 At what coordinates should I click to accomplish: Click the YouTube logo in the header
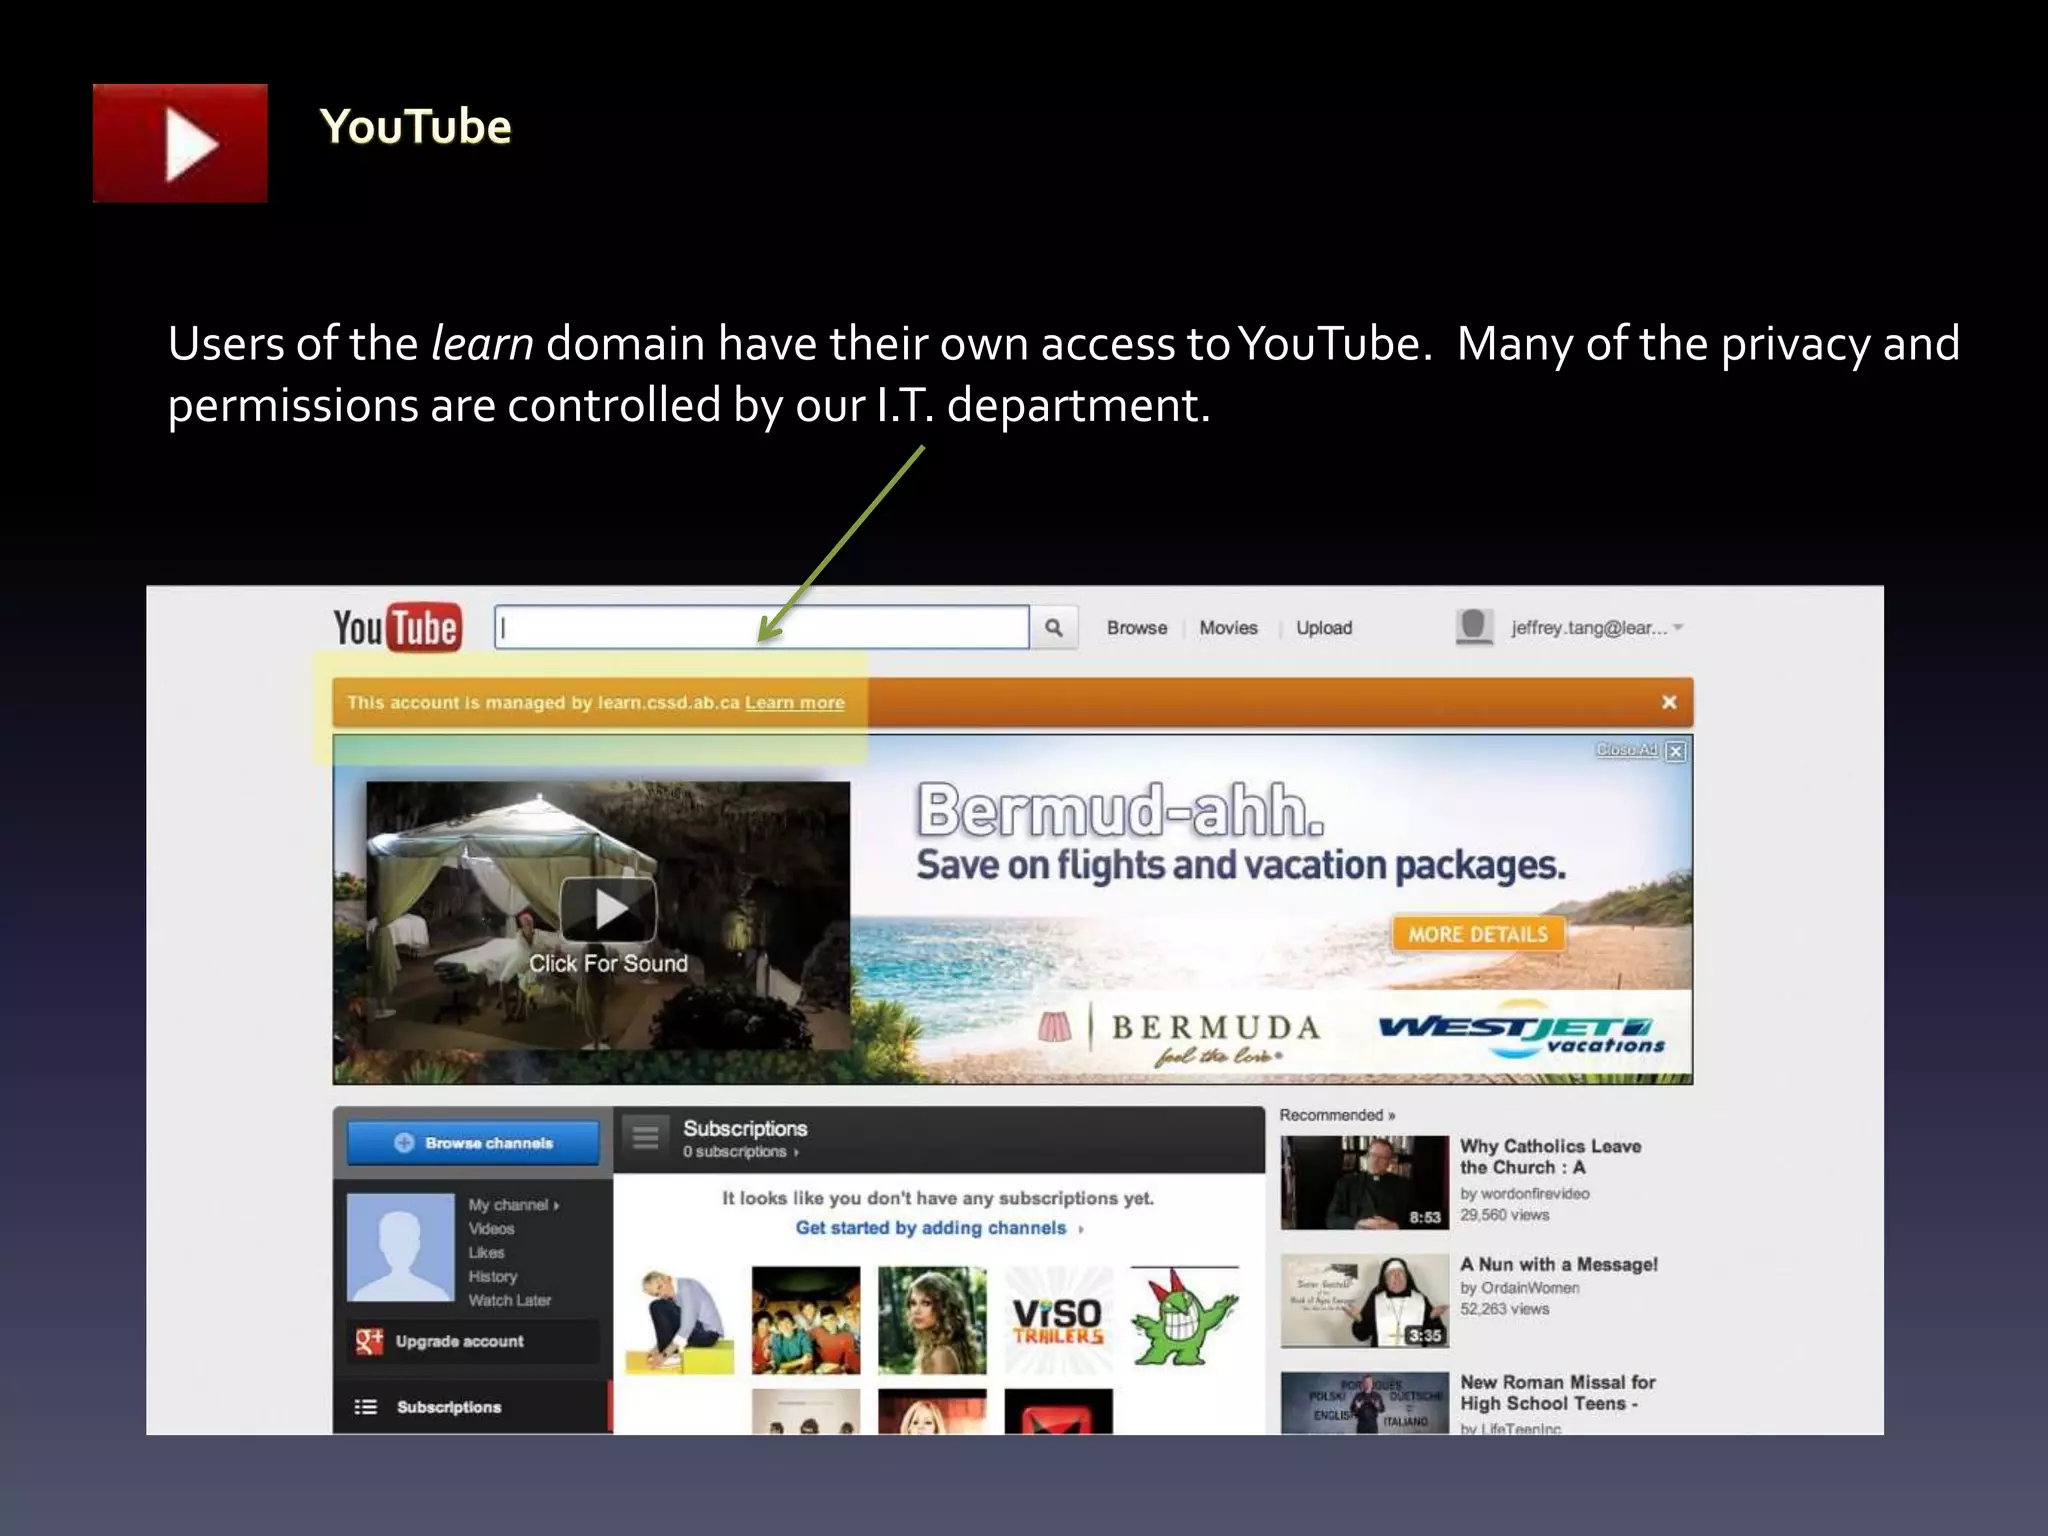[398, 628]
